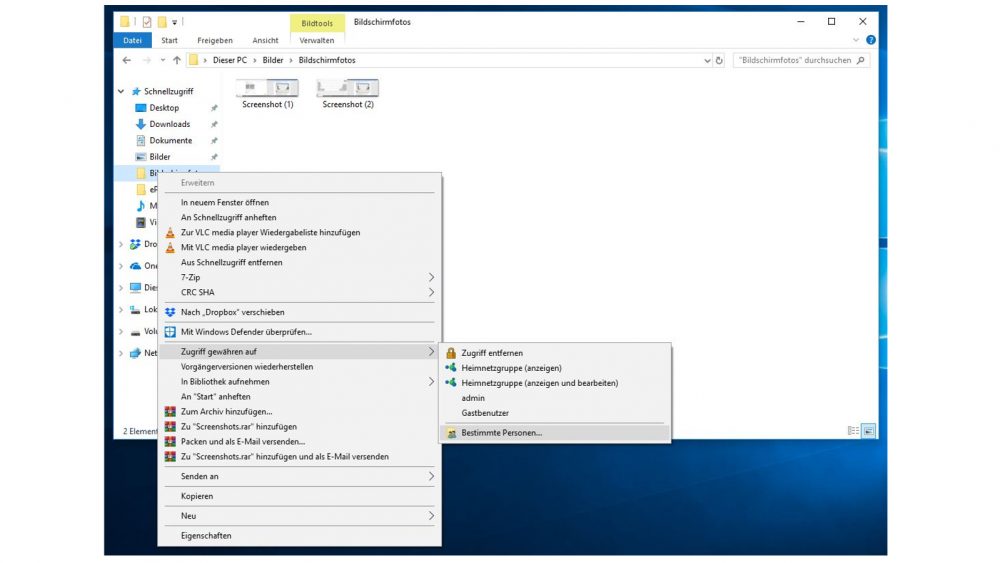This screenshot has width=1000, height=563.
Task: Open the Datei tab
Action: pyautogui.click(x=133, y=40)
